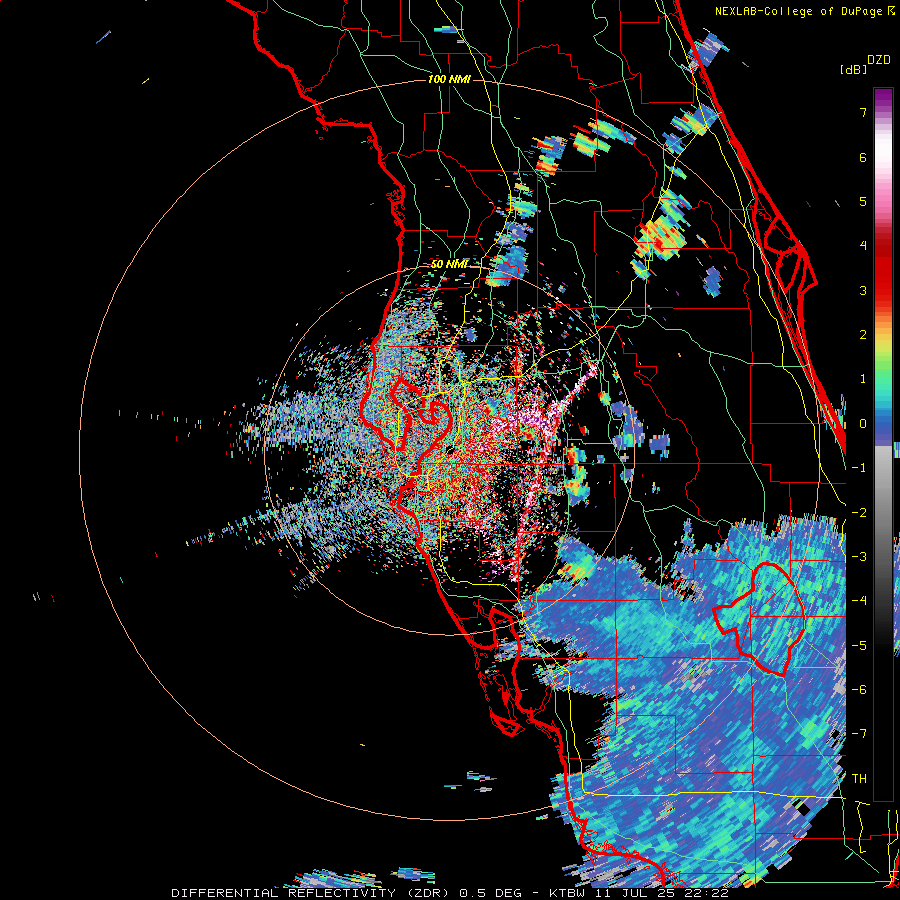Viewport: 900px width, 900px height.
Task: Click the 4 value on color scale
Action: coord(863,246)
